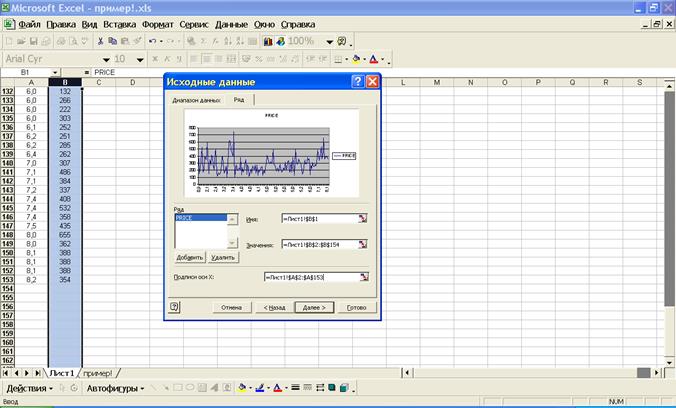Open the zoom 100% dropdown

pyautogui.click(x=330, y=42)
